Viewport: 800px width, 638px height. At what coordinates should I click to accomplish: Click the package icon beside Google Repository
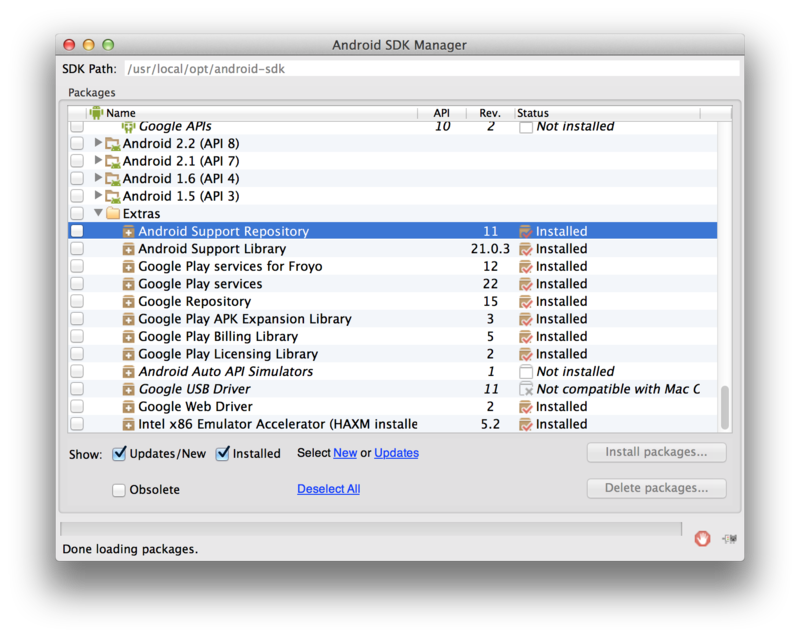coord(128,302)
